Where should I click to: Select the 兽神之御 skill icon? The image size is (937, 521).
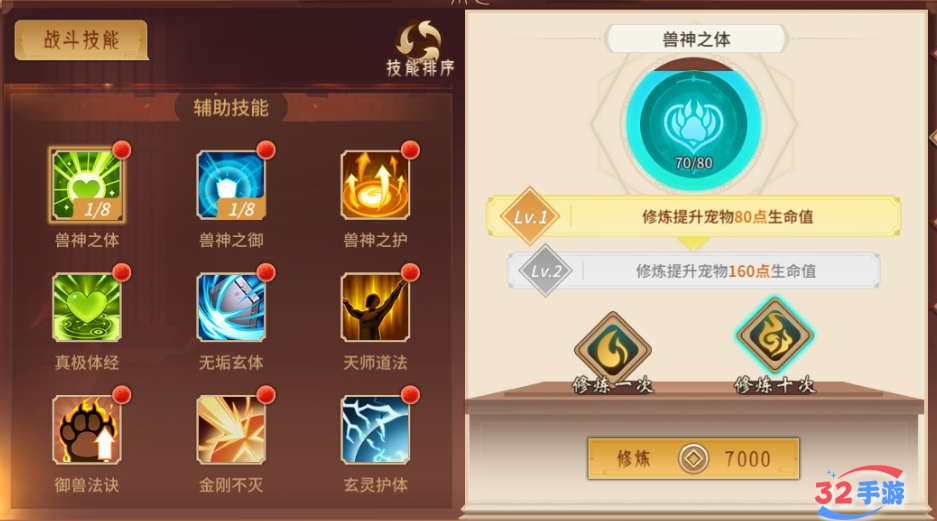[231, 185]
